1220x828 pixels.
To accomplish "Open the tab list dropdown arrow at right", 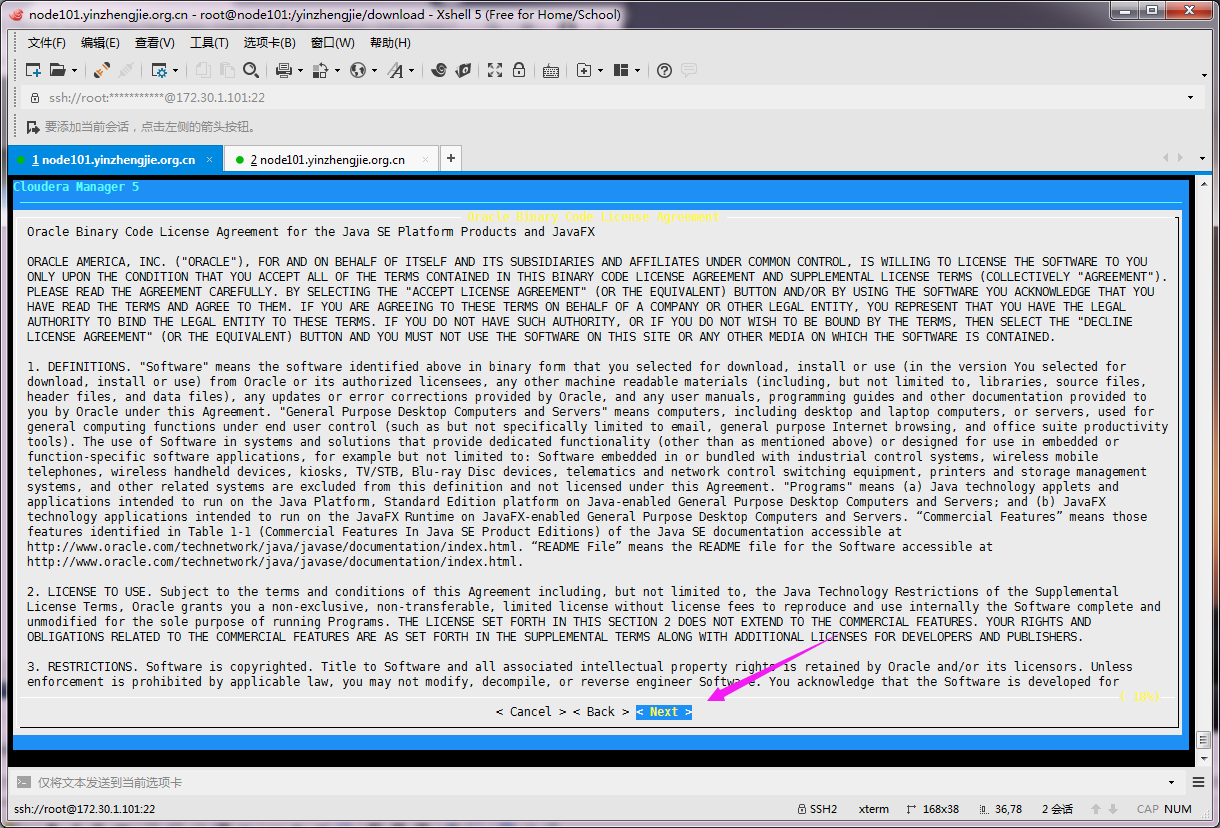I will (x=1202, y=158).
